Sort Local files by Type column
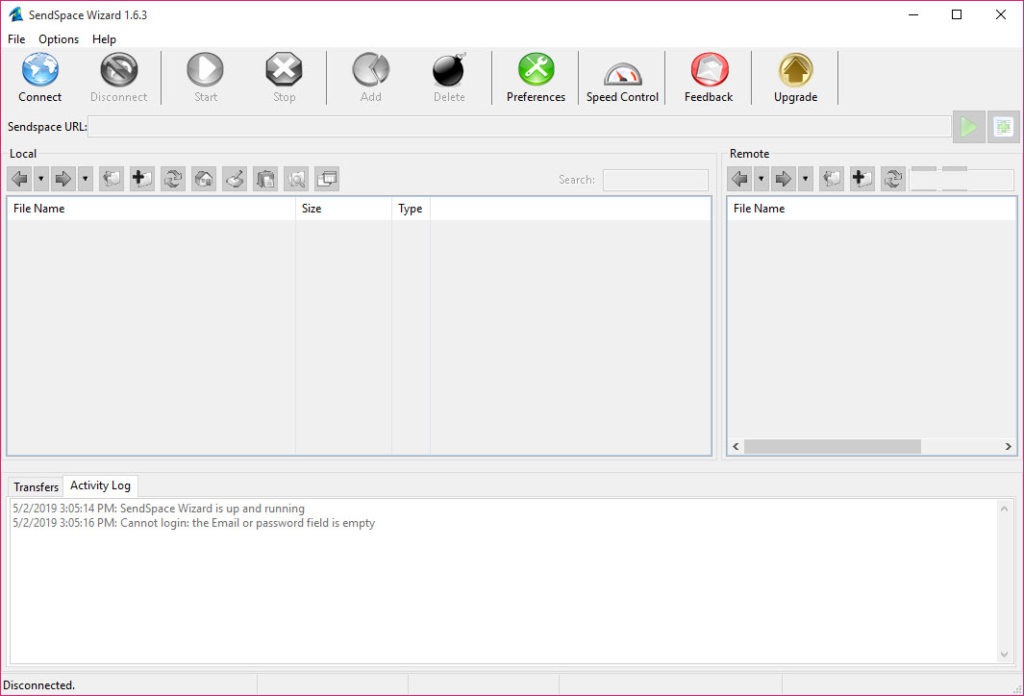Image resolution: width=1024 pixels, height=696 pixels. (411, 208)
